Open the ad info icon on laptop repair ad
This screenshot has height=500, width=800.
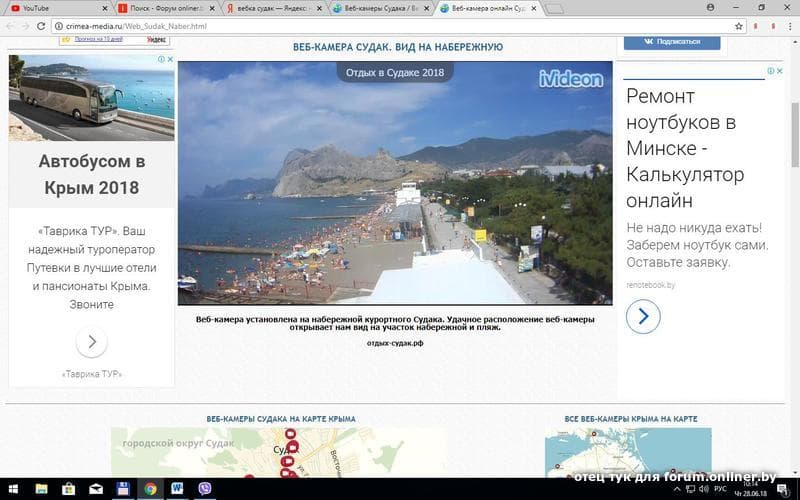point(770,71)
